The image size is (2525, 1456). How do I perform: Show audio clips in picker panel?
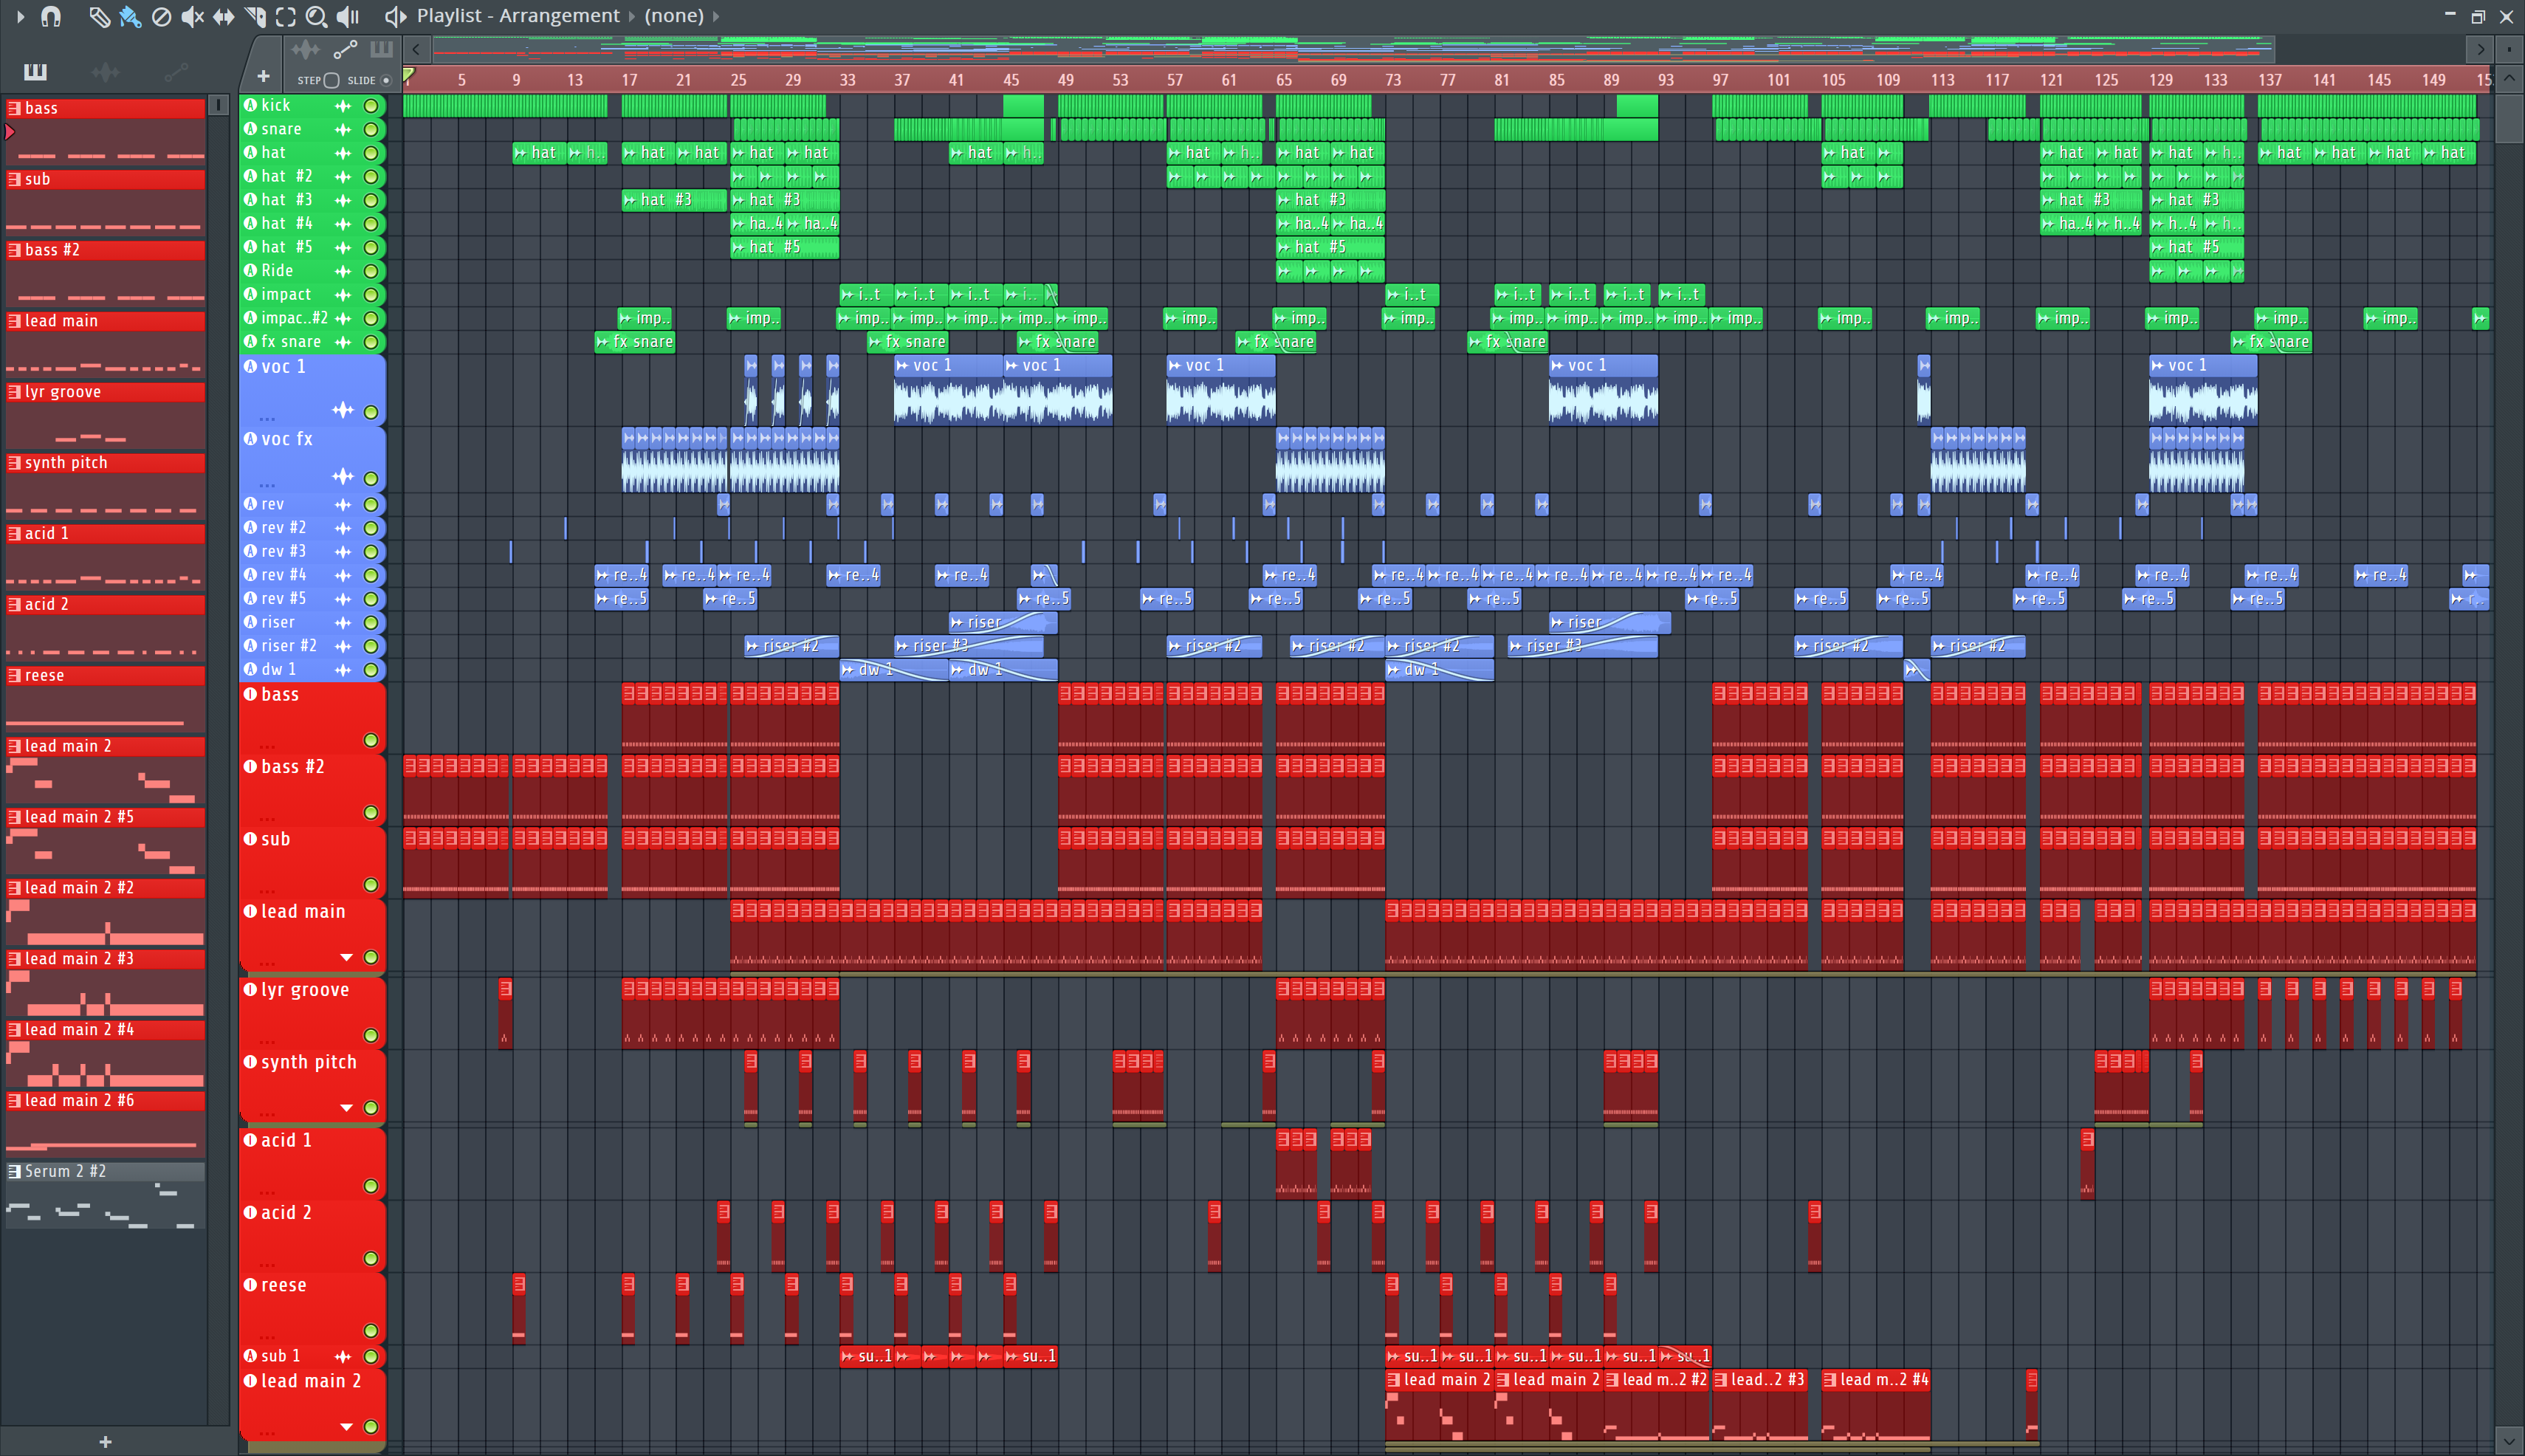(x=105, y=71)
